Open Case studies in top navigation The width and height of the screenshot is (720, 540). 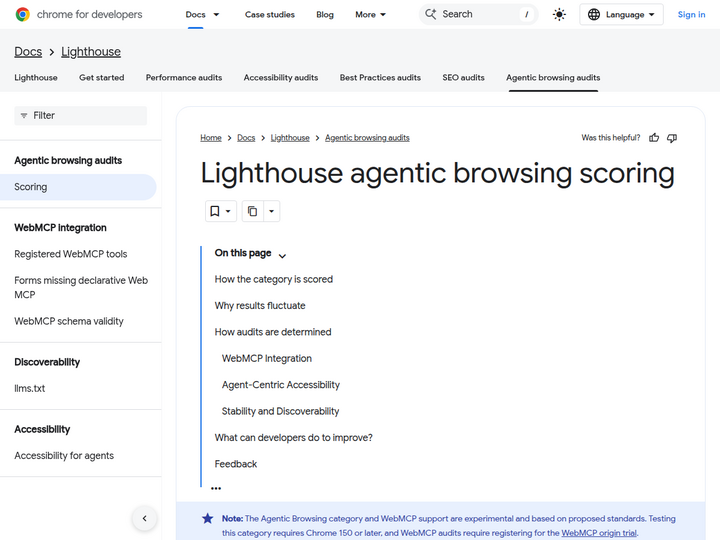coord(270,15)
